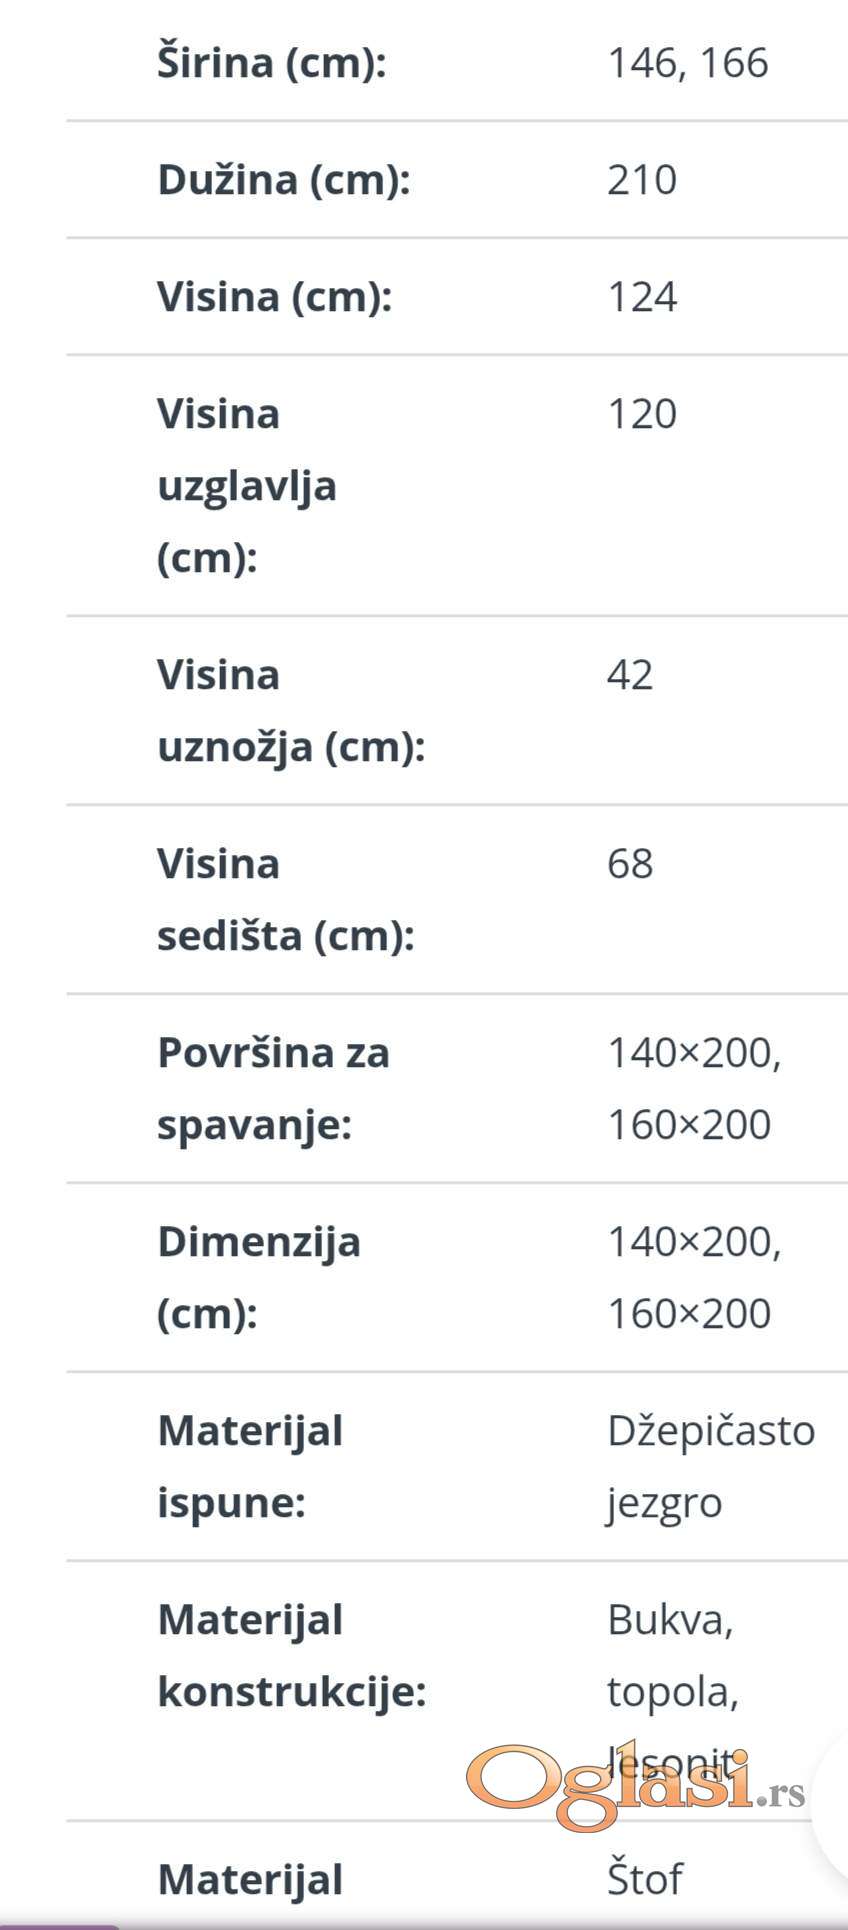Image resolution: width=848 pixels, height=1930 pixels.
Task: Click the "Materijal ispune:" label
Action: [250, 1467]
